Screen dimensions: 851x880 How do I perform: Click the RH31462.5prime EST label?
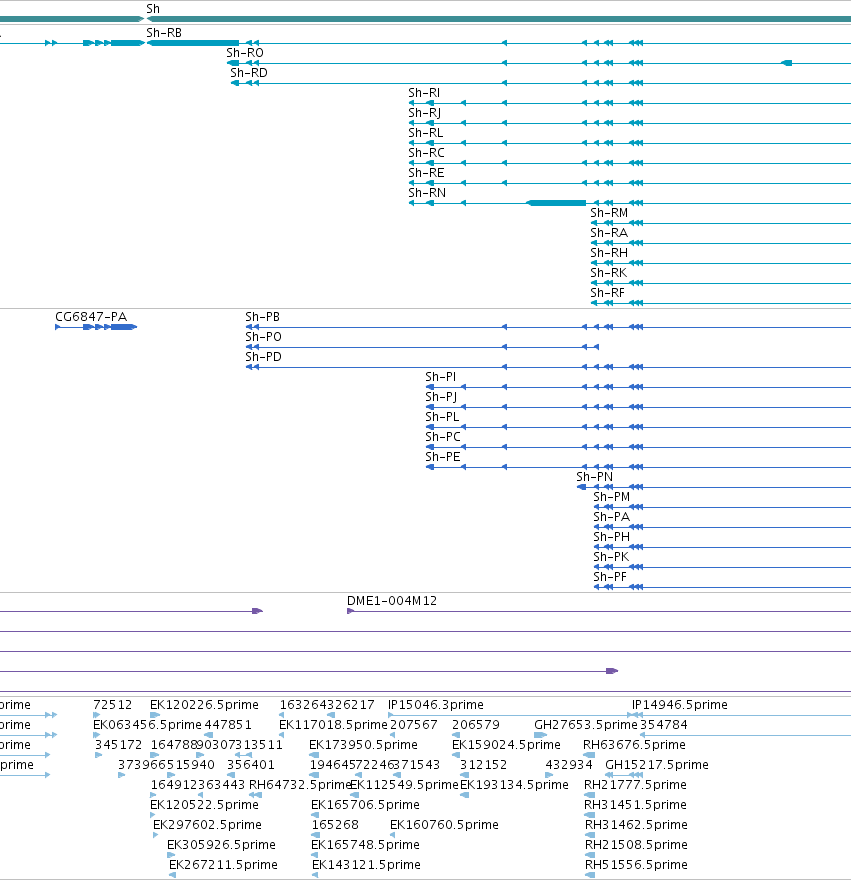pos(636,825)
